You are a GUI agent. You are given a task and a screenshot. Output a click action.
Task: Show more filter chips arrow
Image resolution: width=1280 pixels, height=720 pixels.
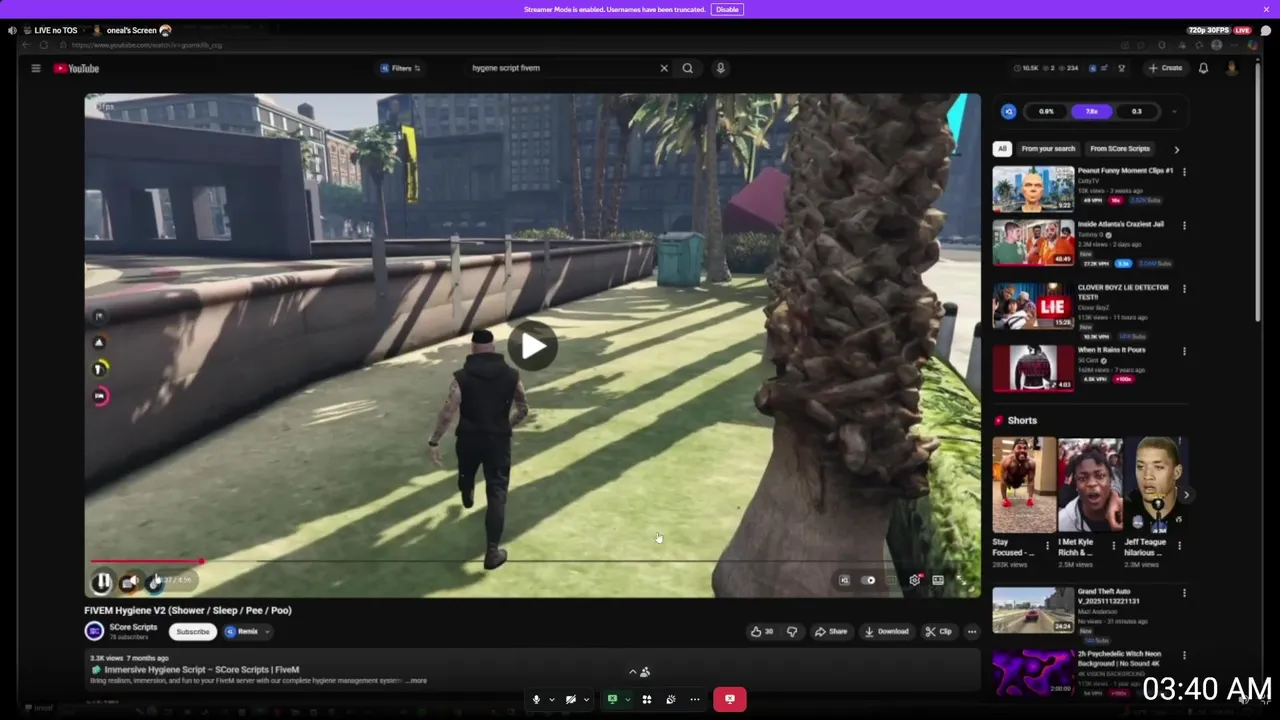(x=1176, y=149)
